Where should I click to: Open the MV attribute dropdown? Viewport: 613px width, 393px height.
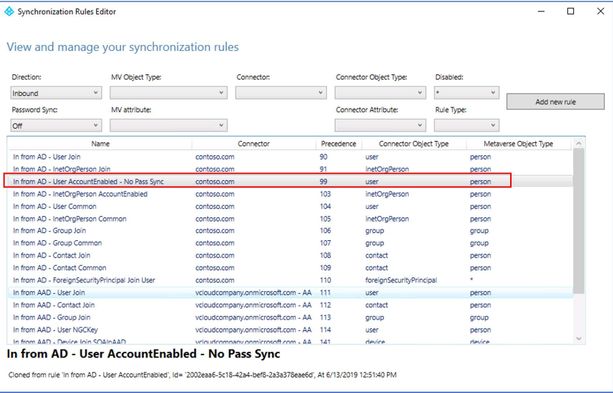(168, 126)
